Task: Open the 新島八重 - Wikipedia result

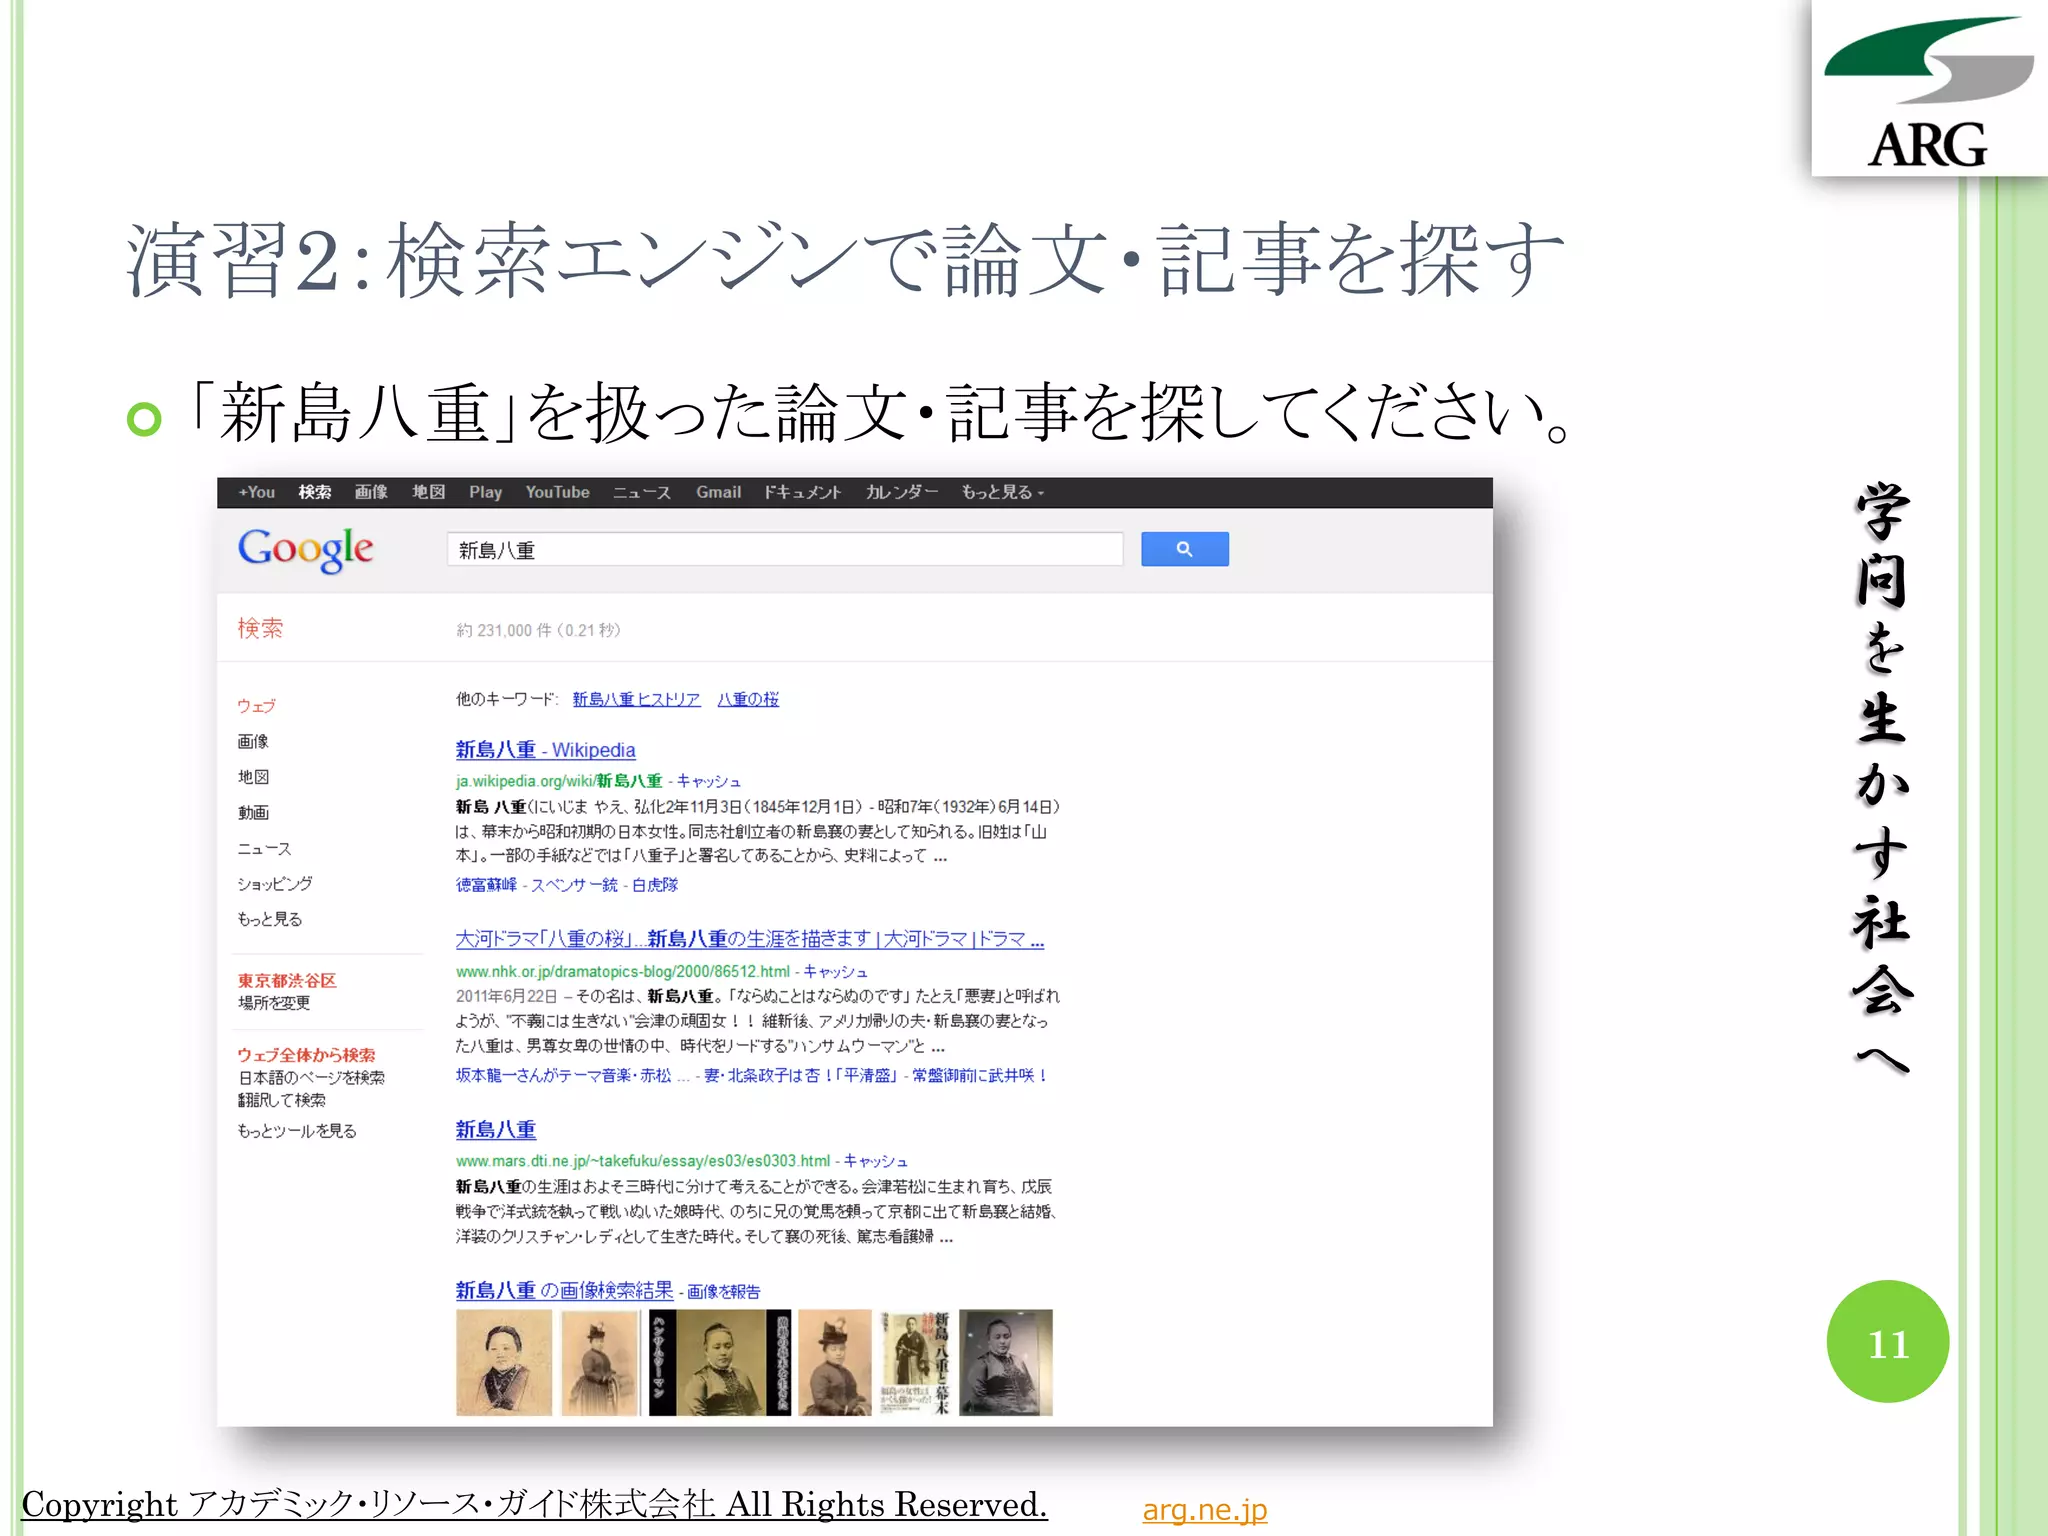Action: pos(545,750)
